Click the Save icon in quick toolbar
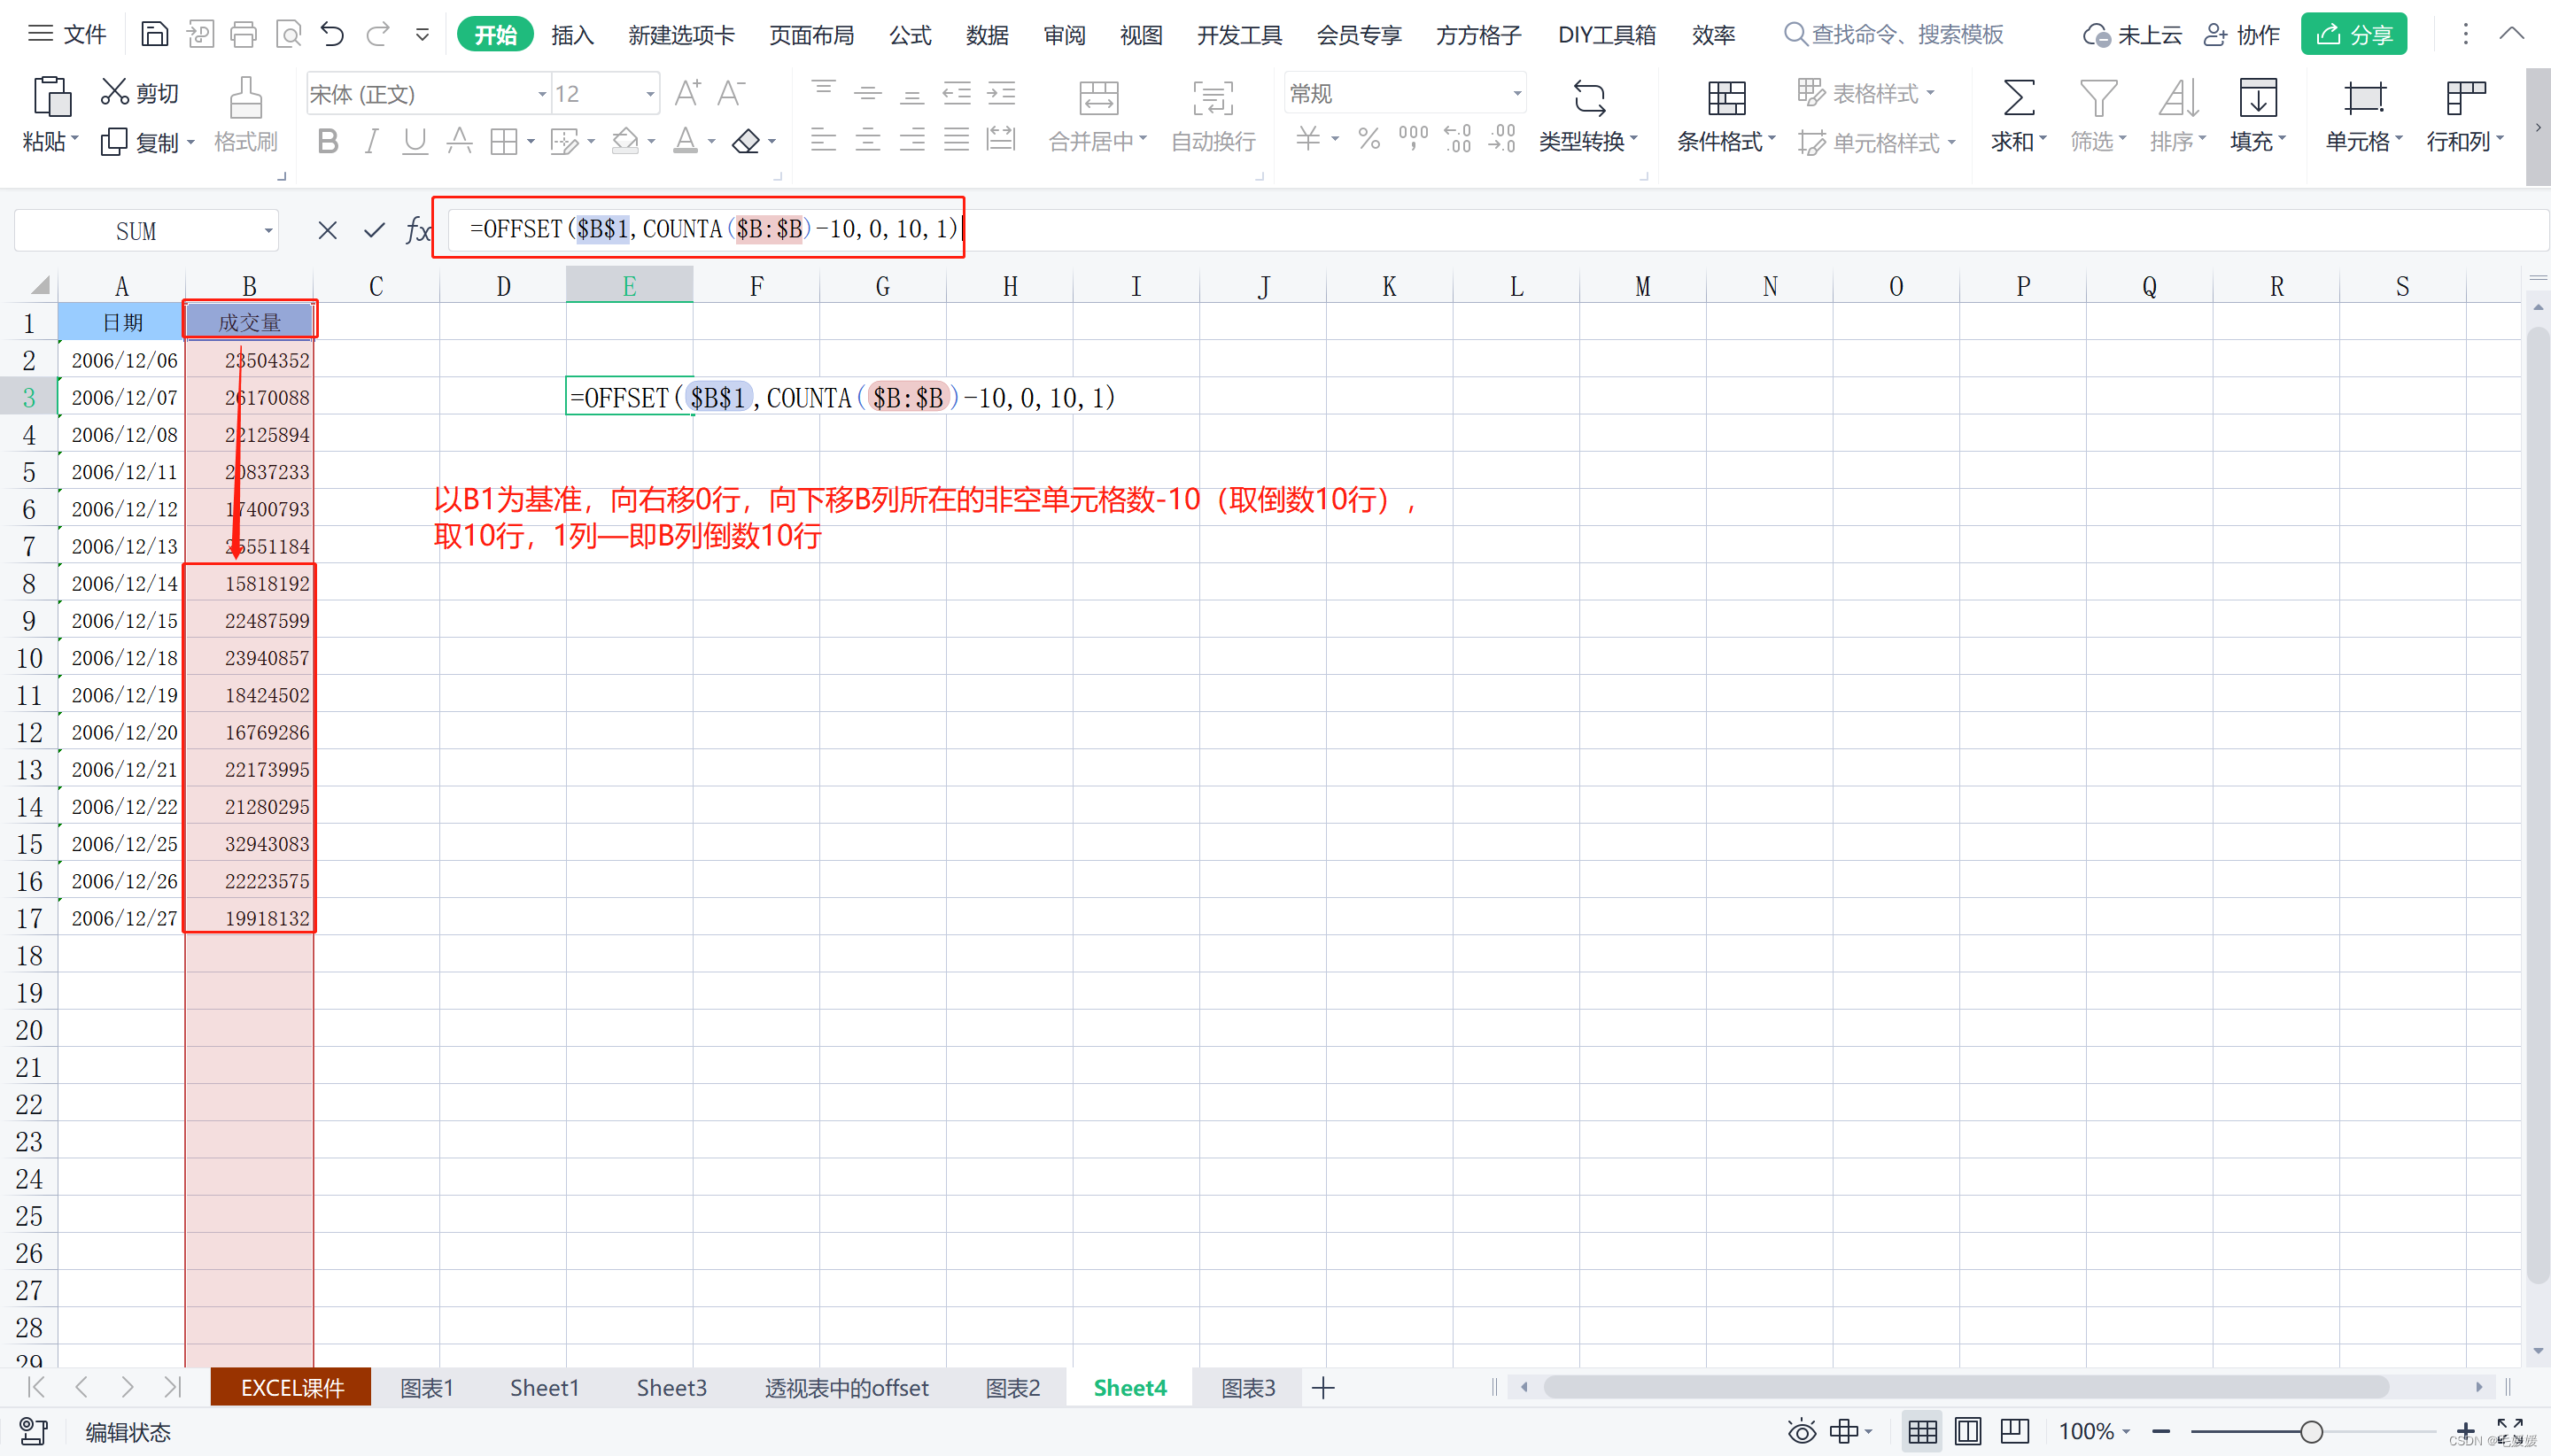Viewport: 2551px width, 1456px height. (x=154, y=35)
